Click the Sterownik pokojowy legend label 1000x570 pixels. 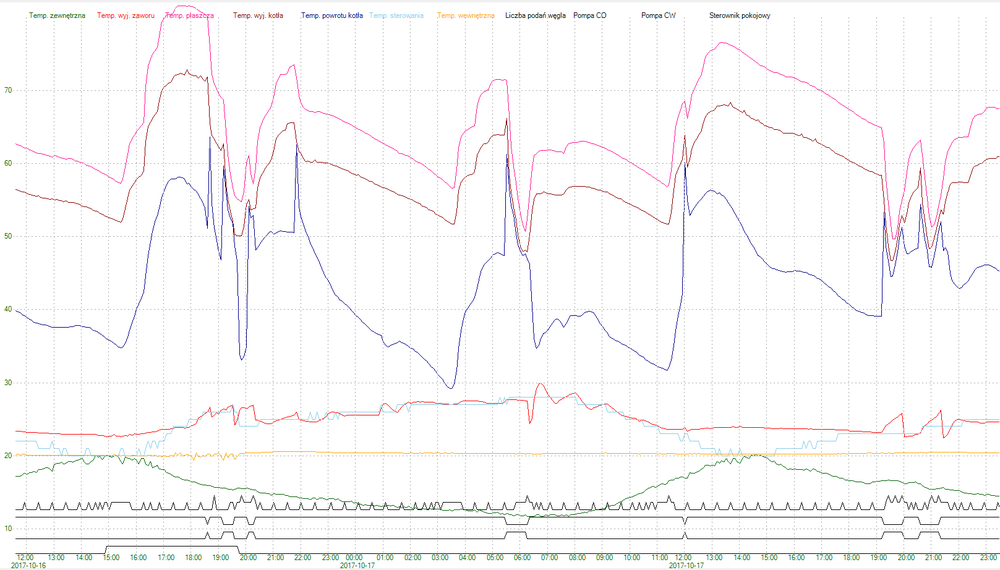coord(740,15)
